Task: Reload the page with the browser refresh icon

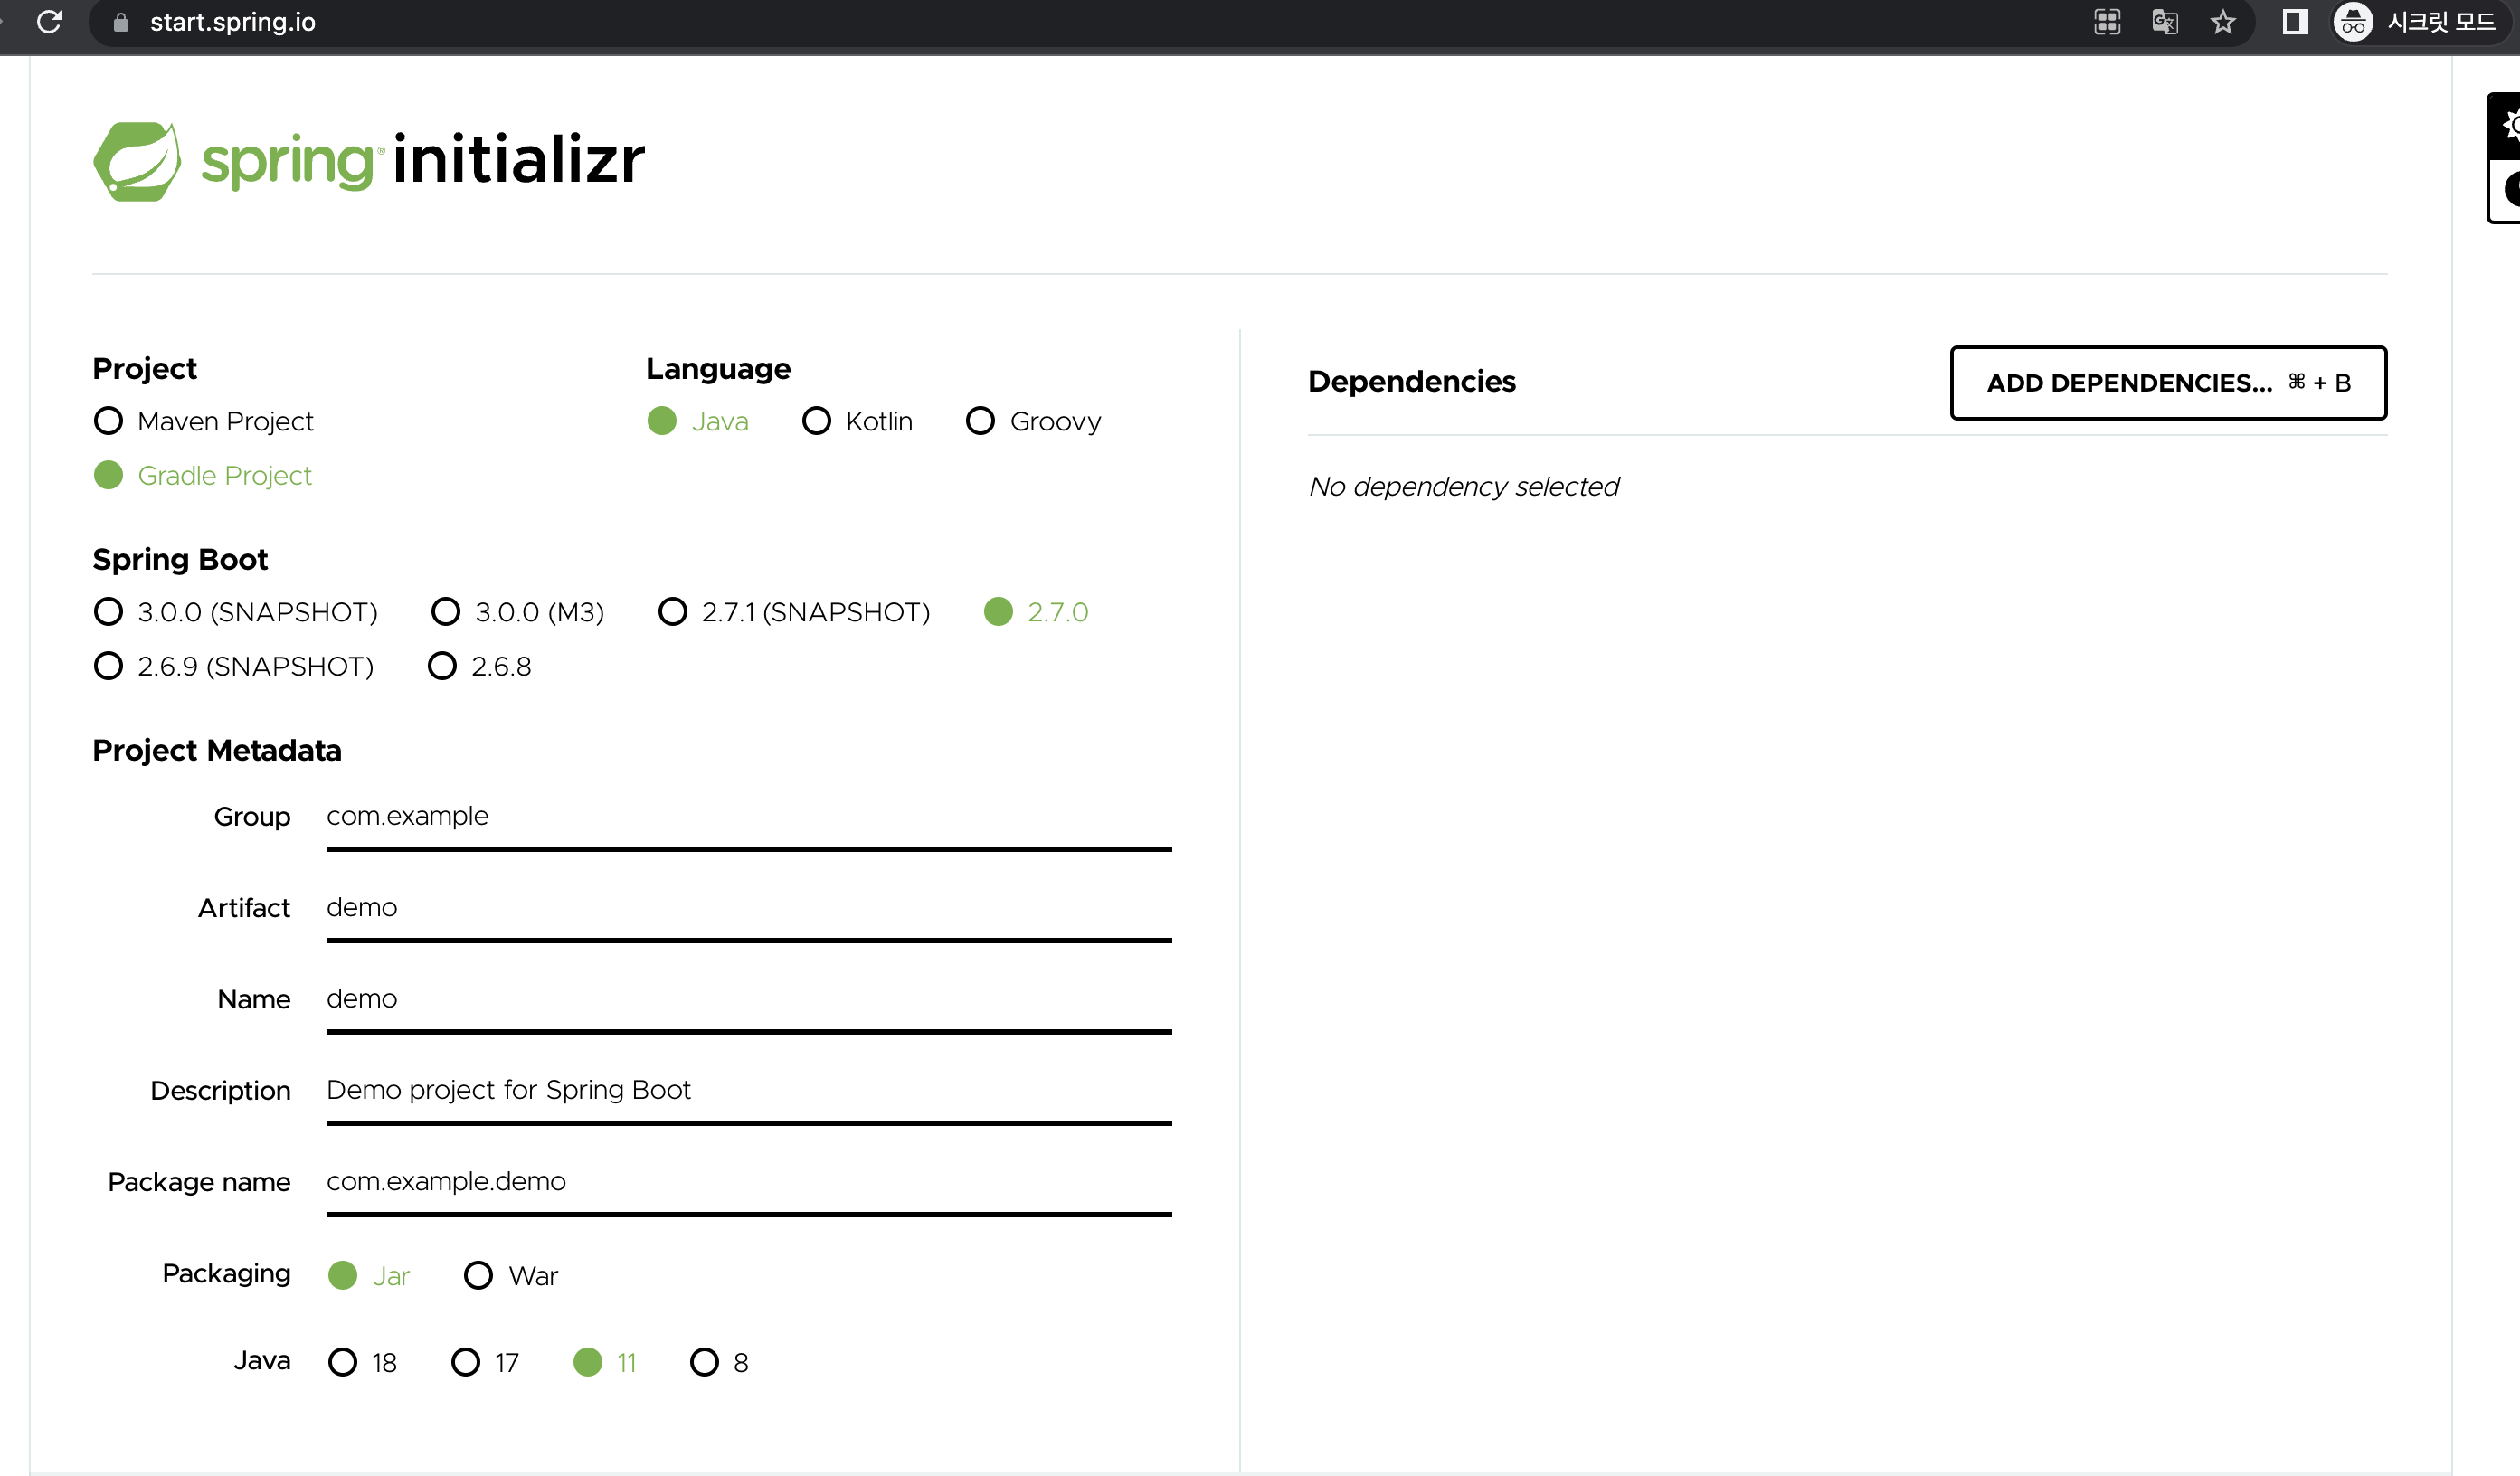Action: (x=49, y=22)
